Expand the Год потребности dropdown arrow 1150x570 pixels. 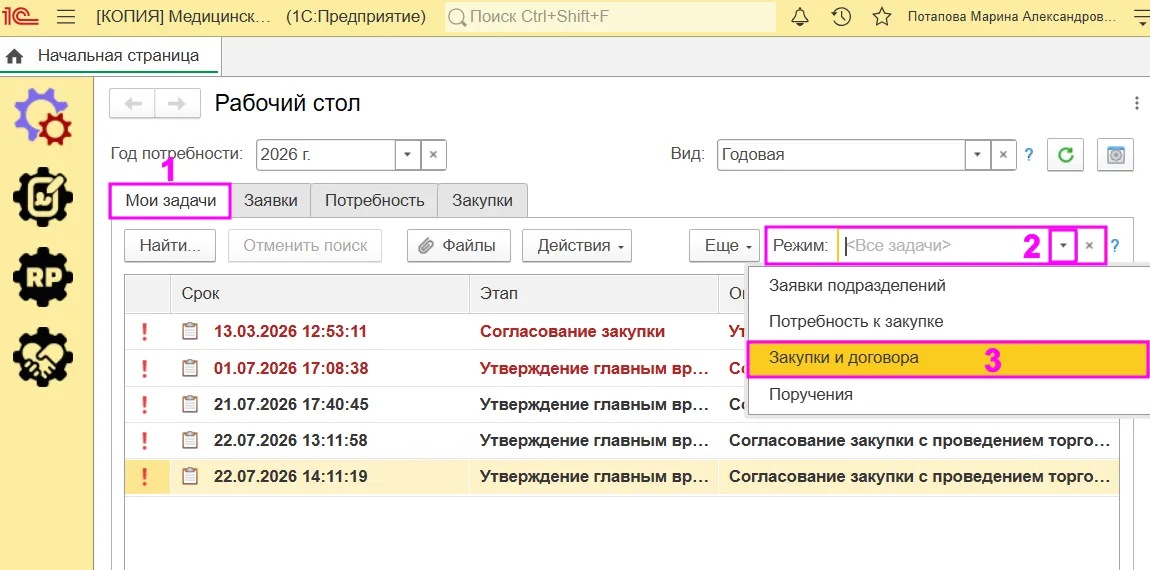[x=408, y=155]
